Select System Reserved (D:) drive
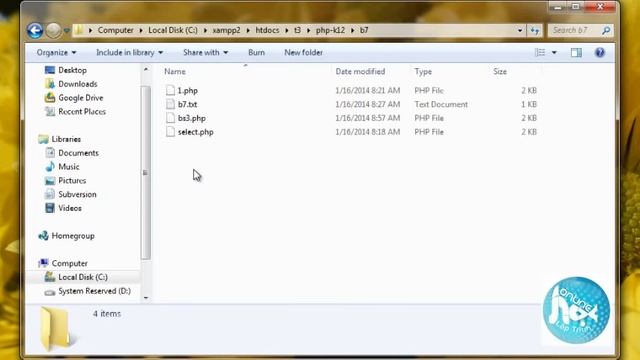 pyautogui.click(x=94, y=291)
